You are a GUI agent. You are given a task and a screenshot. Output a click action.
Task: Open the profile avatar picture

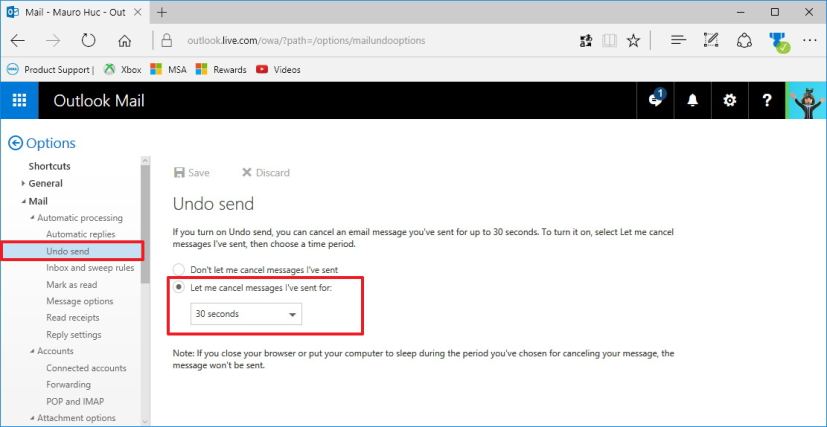(807, 100)
